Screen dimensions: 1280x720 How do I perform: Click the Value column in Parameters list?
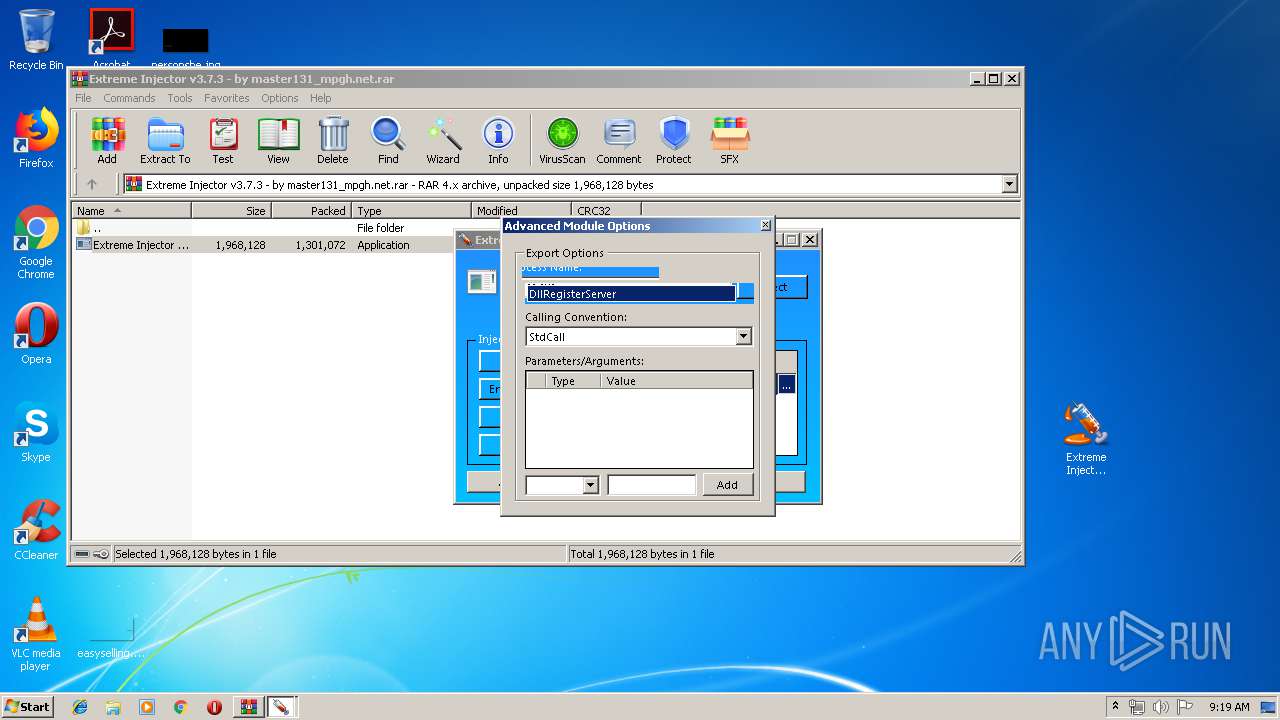(x=677, y=381)
